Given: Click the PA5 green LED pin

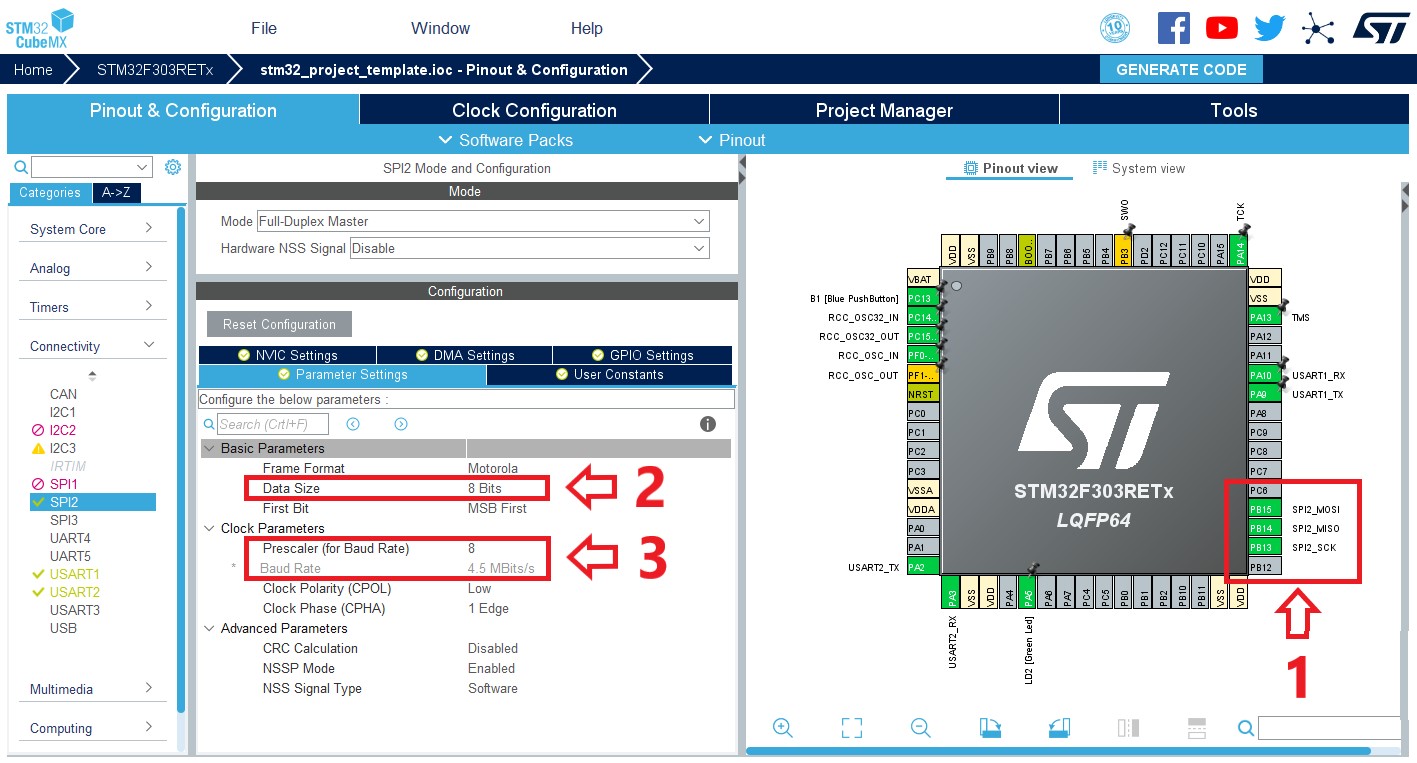Looking at the screenshot, I should coord(1028,593).
